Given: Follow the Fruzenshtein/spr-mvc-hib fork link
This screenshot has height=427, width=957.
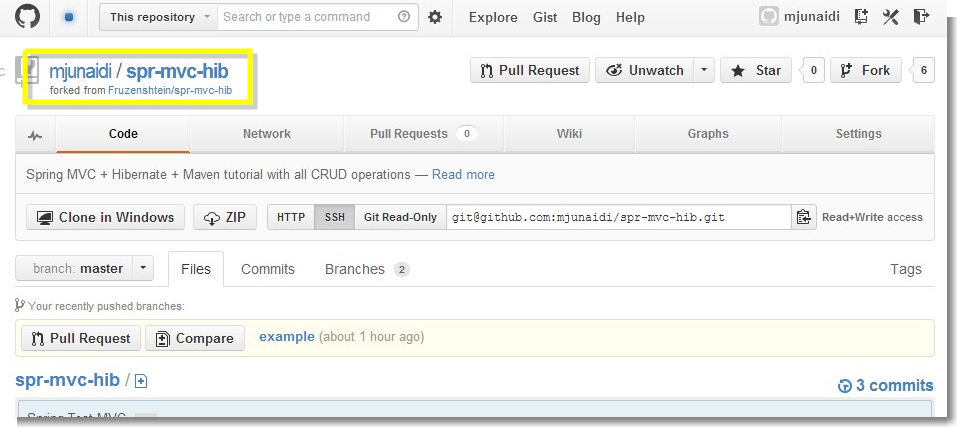Looking at the screenshot, I should tap(170, 90).
